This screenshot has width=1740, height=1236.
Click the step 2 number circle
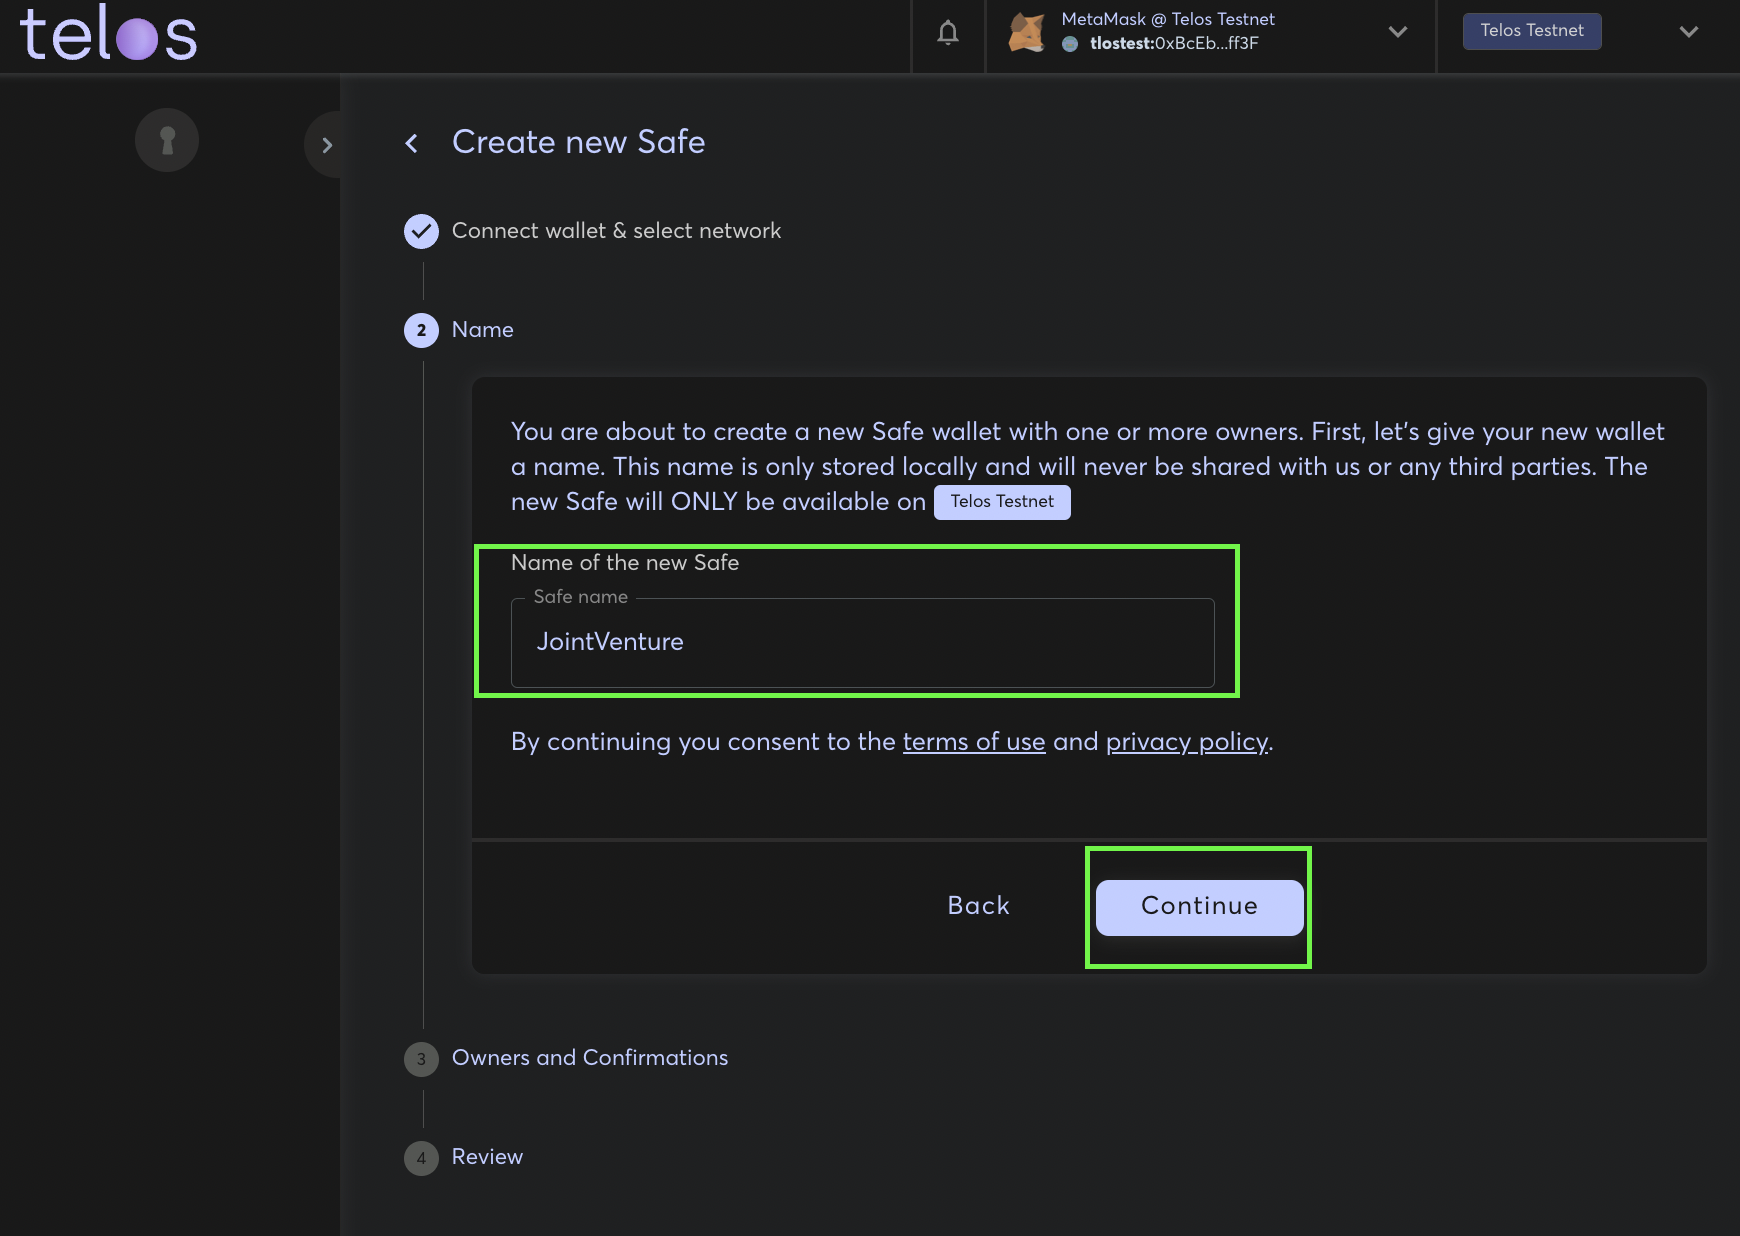click(x=421, y=330)
